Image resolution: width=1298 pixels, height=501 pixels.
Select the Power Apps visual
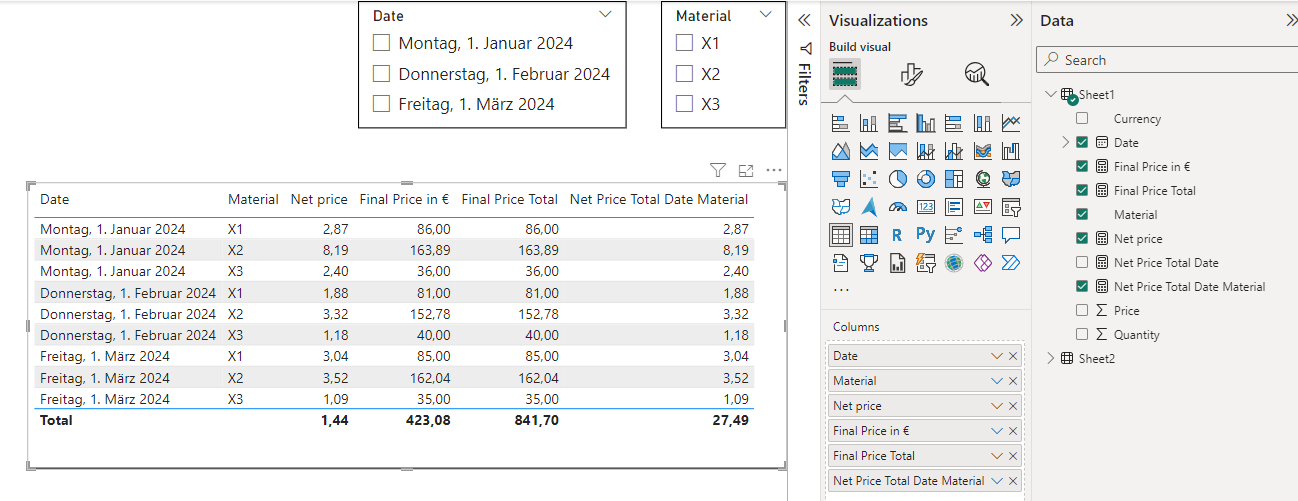[x=983, y=263]
